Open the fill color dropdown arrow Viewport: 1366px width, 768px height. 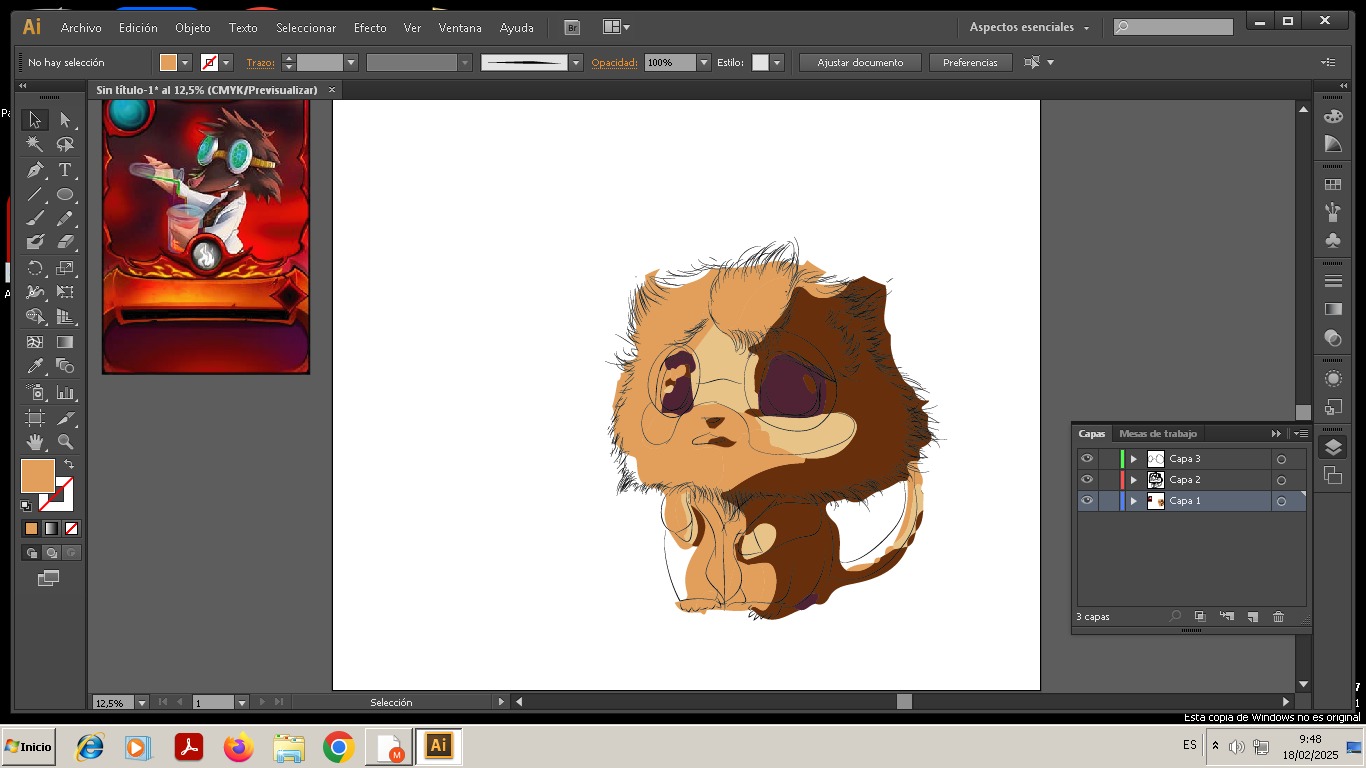point(185,63)
